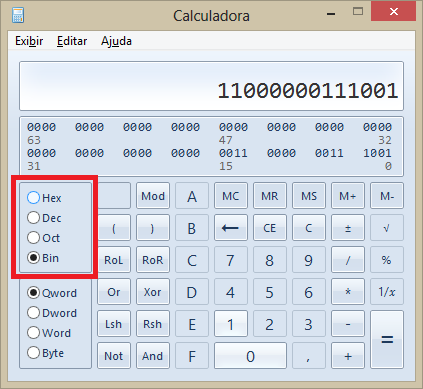Click the multiplication asterisk button
Screen dimensions: 423x389
(x=348, y=292)
